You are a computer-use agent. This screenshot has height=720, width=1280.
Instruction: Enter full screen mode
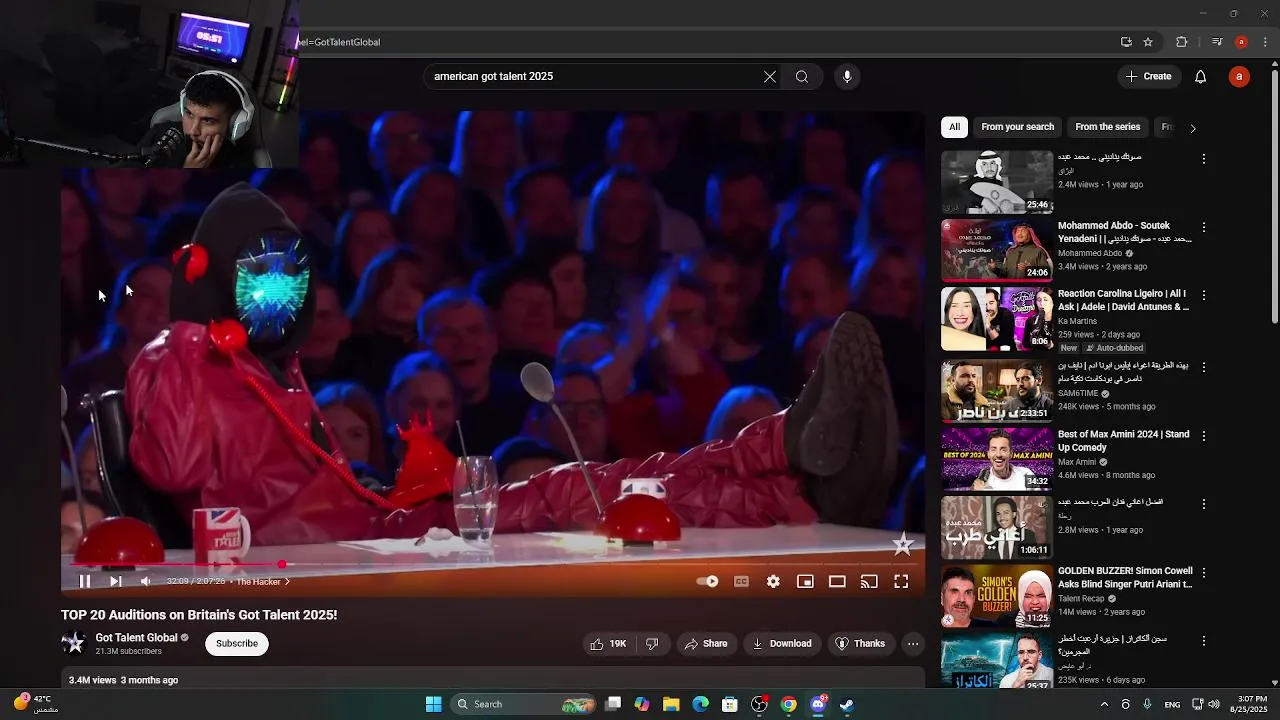click(x=901, y=581)
